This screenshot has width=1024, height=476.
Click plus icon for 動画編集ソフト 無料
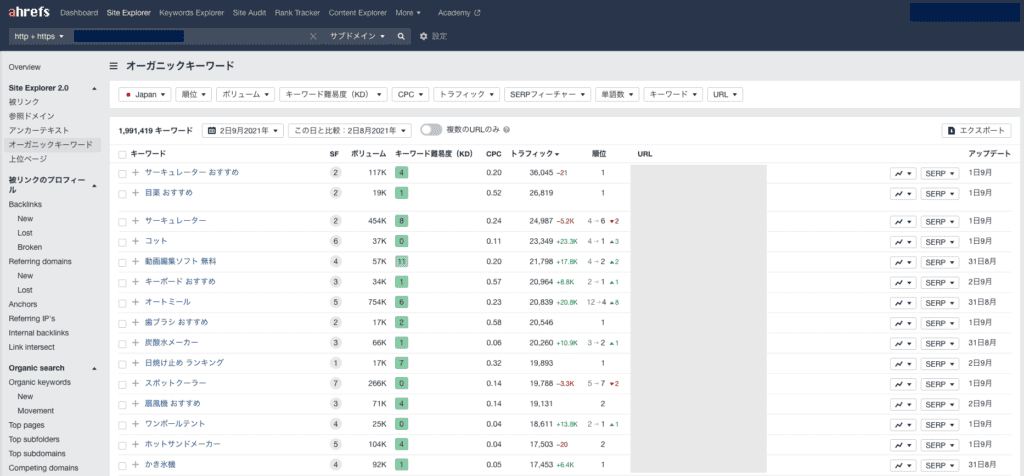click(x=135, y=262)
